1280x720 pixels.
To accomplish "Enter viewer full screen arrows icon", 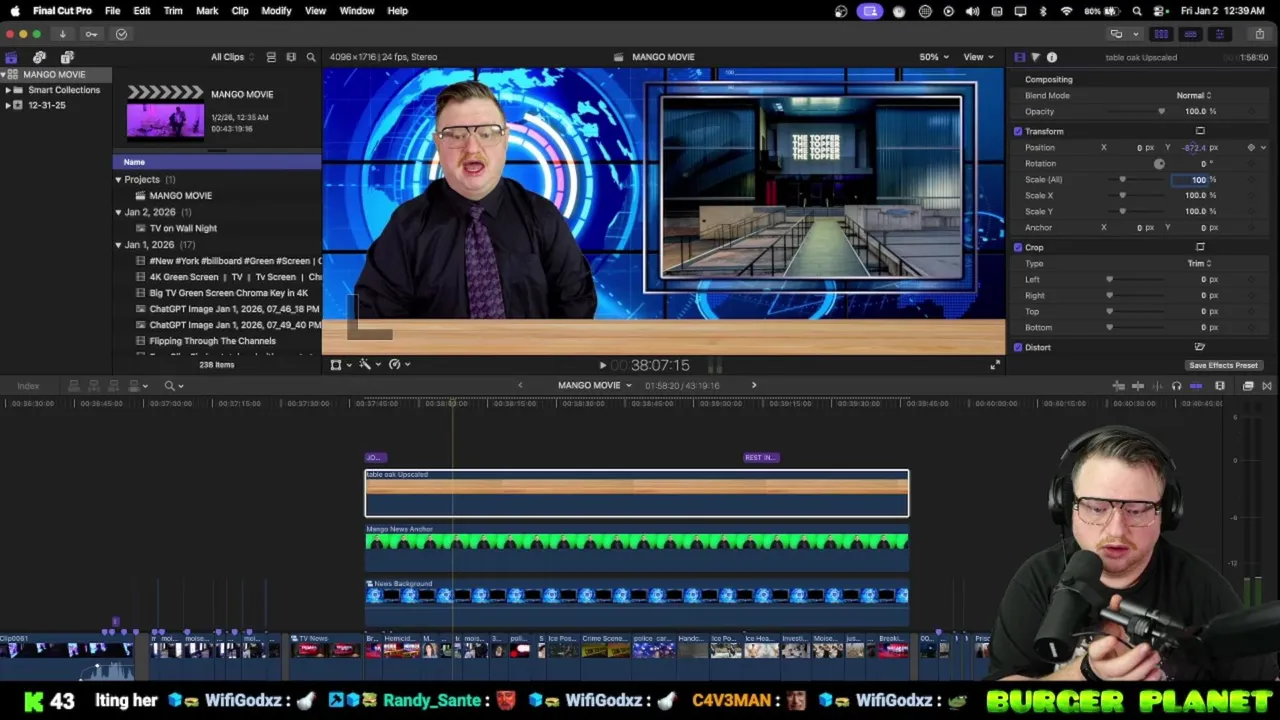I will pyautogui.click(x=995, y=365).
